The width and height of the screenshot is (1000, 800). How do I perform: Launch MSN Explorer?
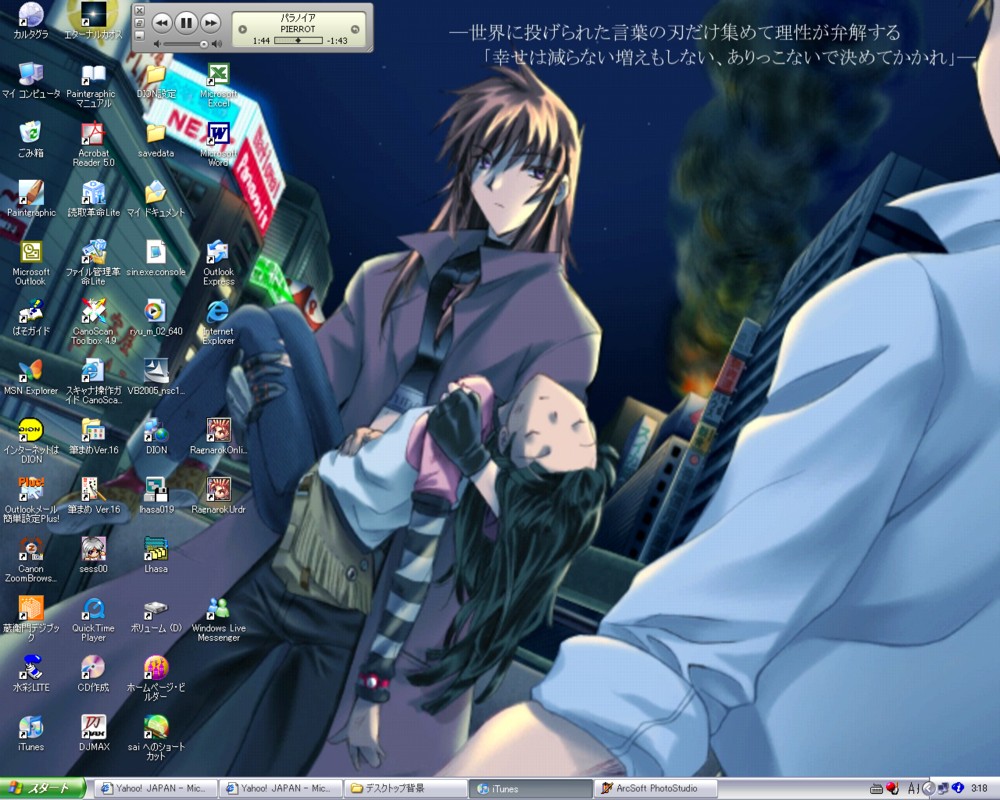click(x=31, y=377)
